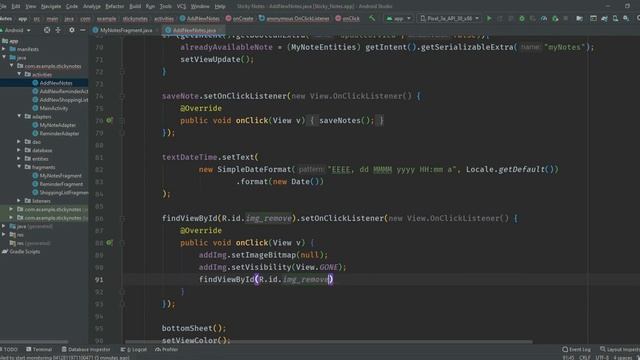Open the Event Log
This screenshot has width=640, height=360.
(x=576, y=349)
